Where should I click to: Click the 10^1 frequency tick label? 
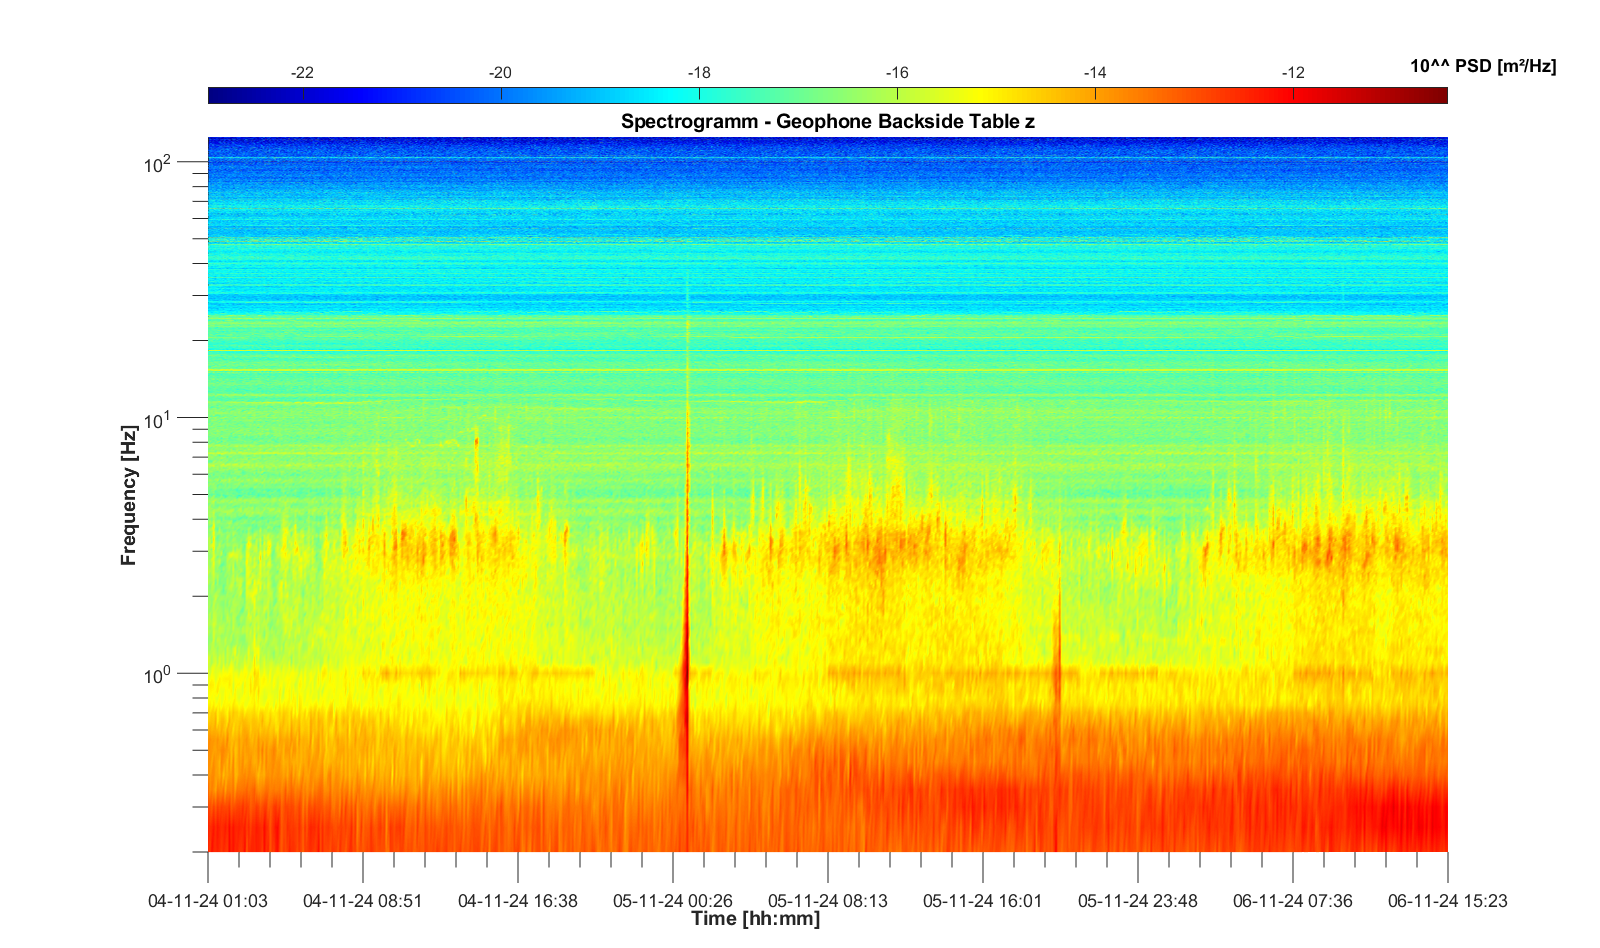pos(158,420)
